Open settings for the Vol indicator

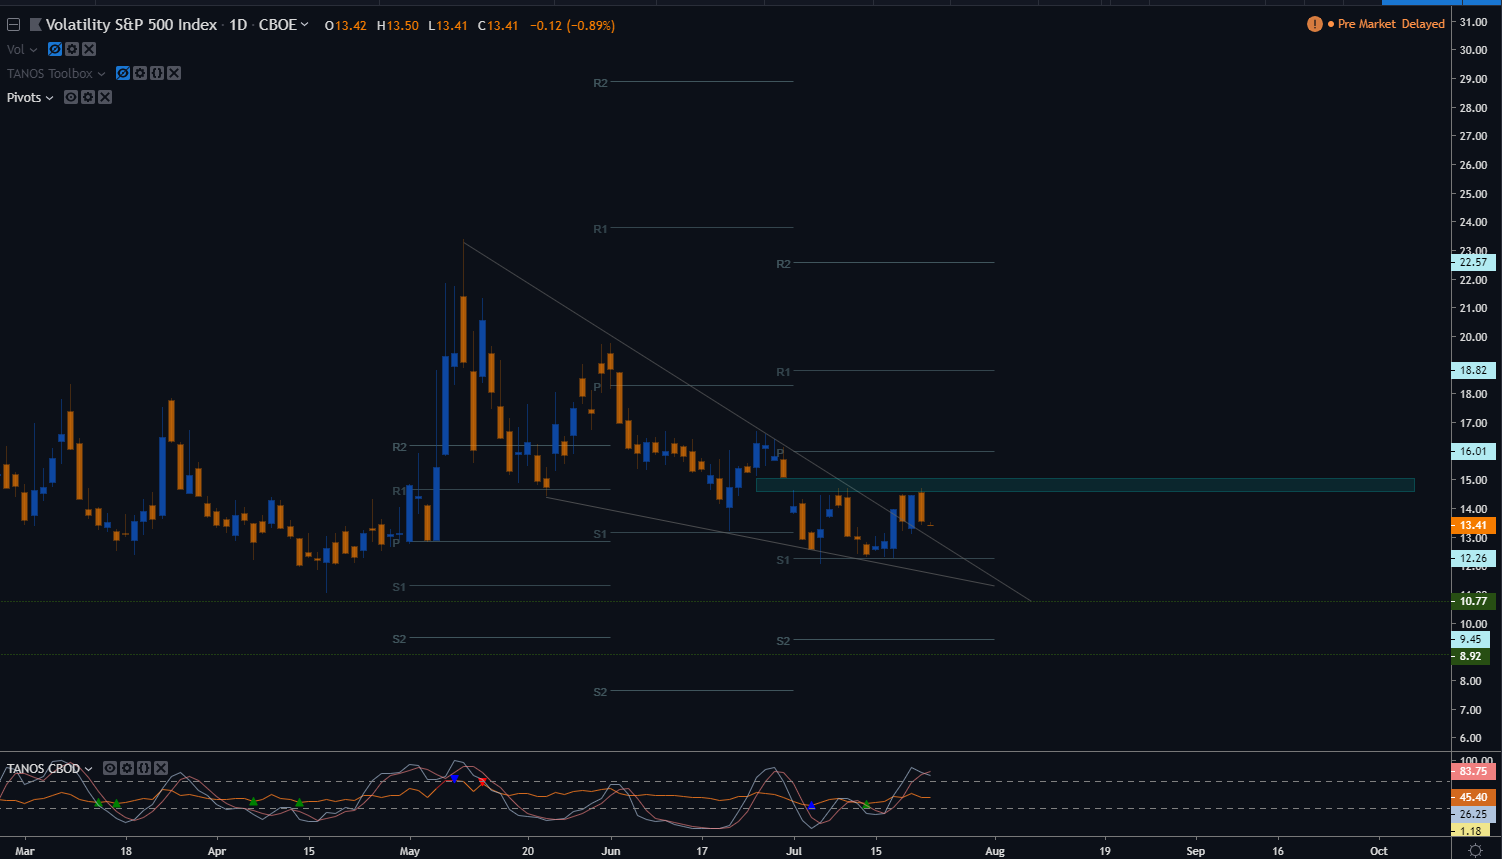pos(72,49)
